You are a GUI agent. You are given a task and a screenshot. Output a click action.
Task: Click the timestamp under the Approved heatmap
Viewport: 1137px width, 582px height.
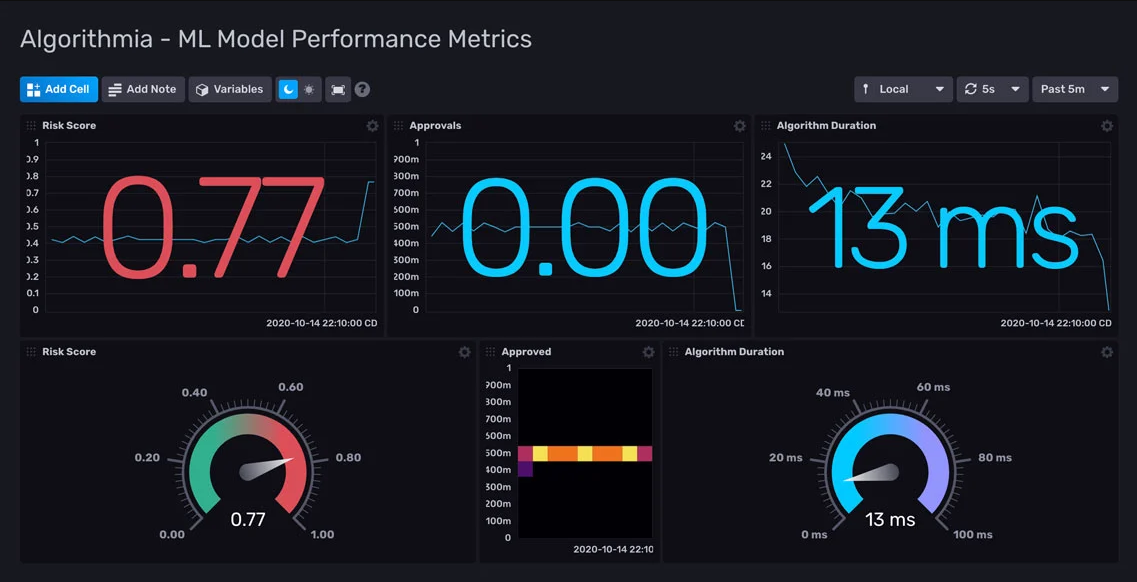click(613, 549)
